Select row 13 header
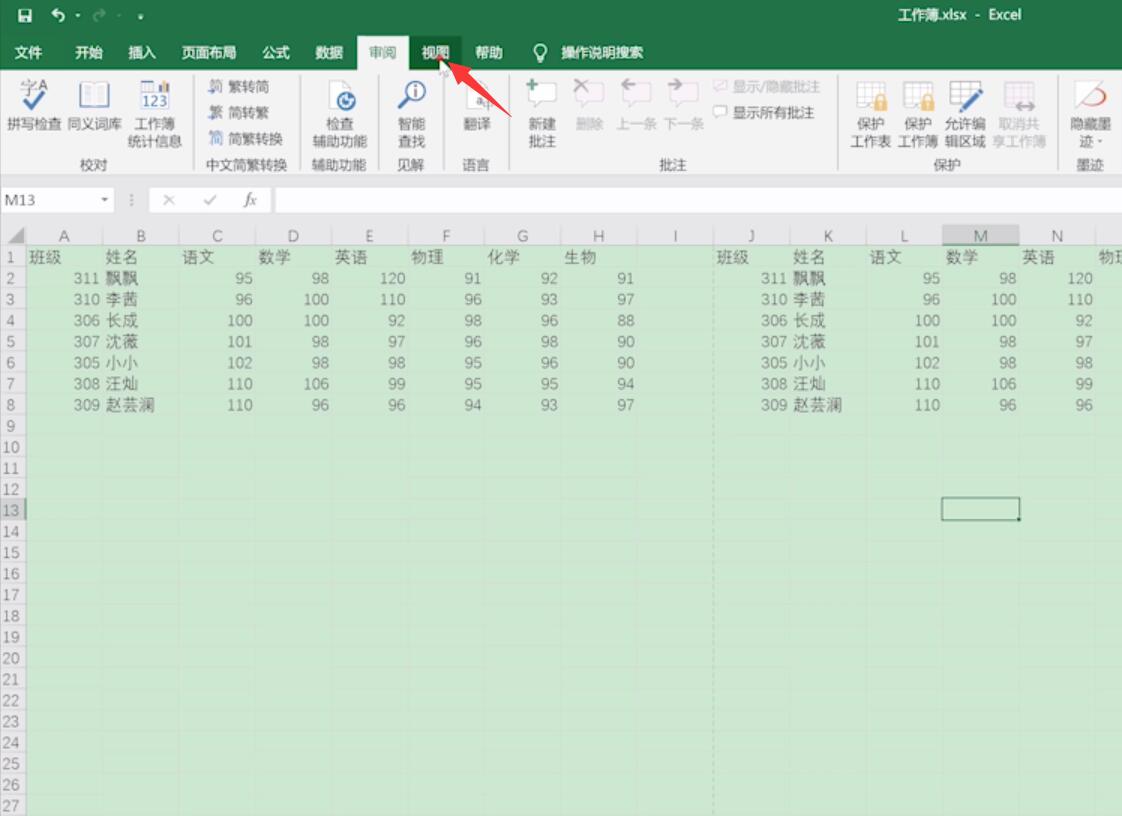The height and width of the screenshot is (816, 1122). click(12, 510)
